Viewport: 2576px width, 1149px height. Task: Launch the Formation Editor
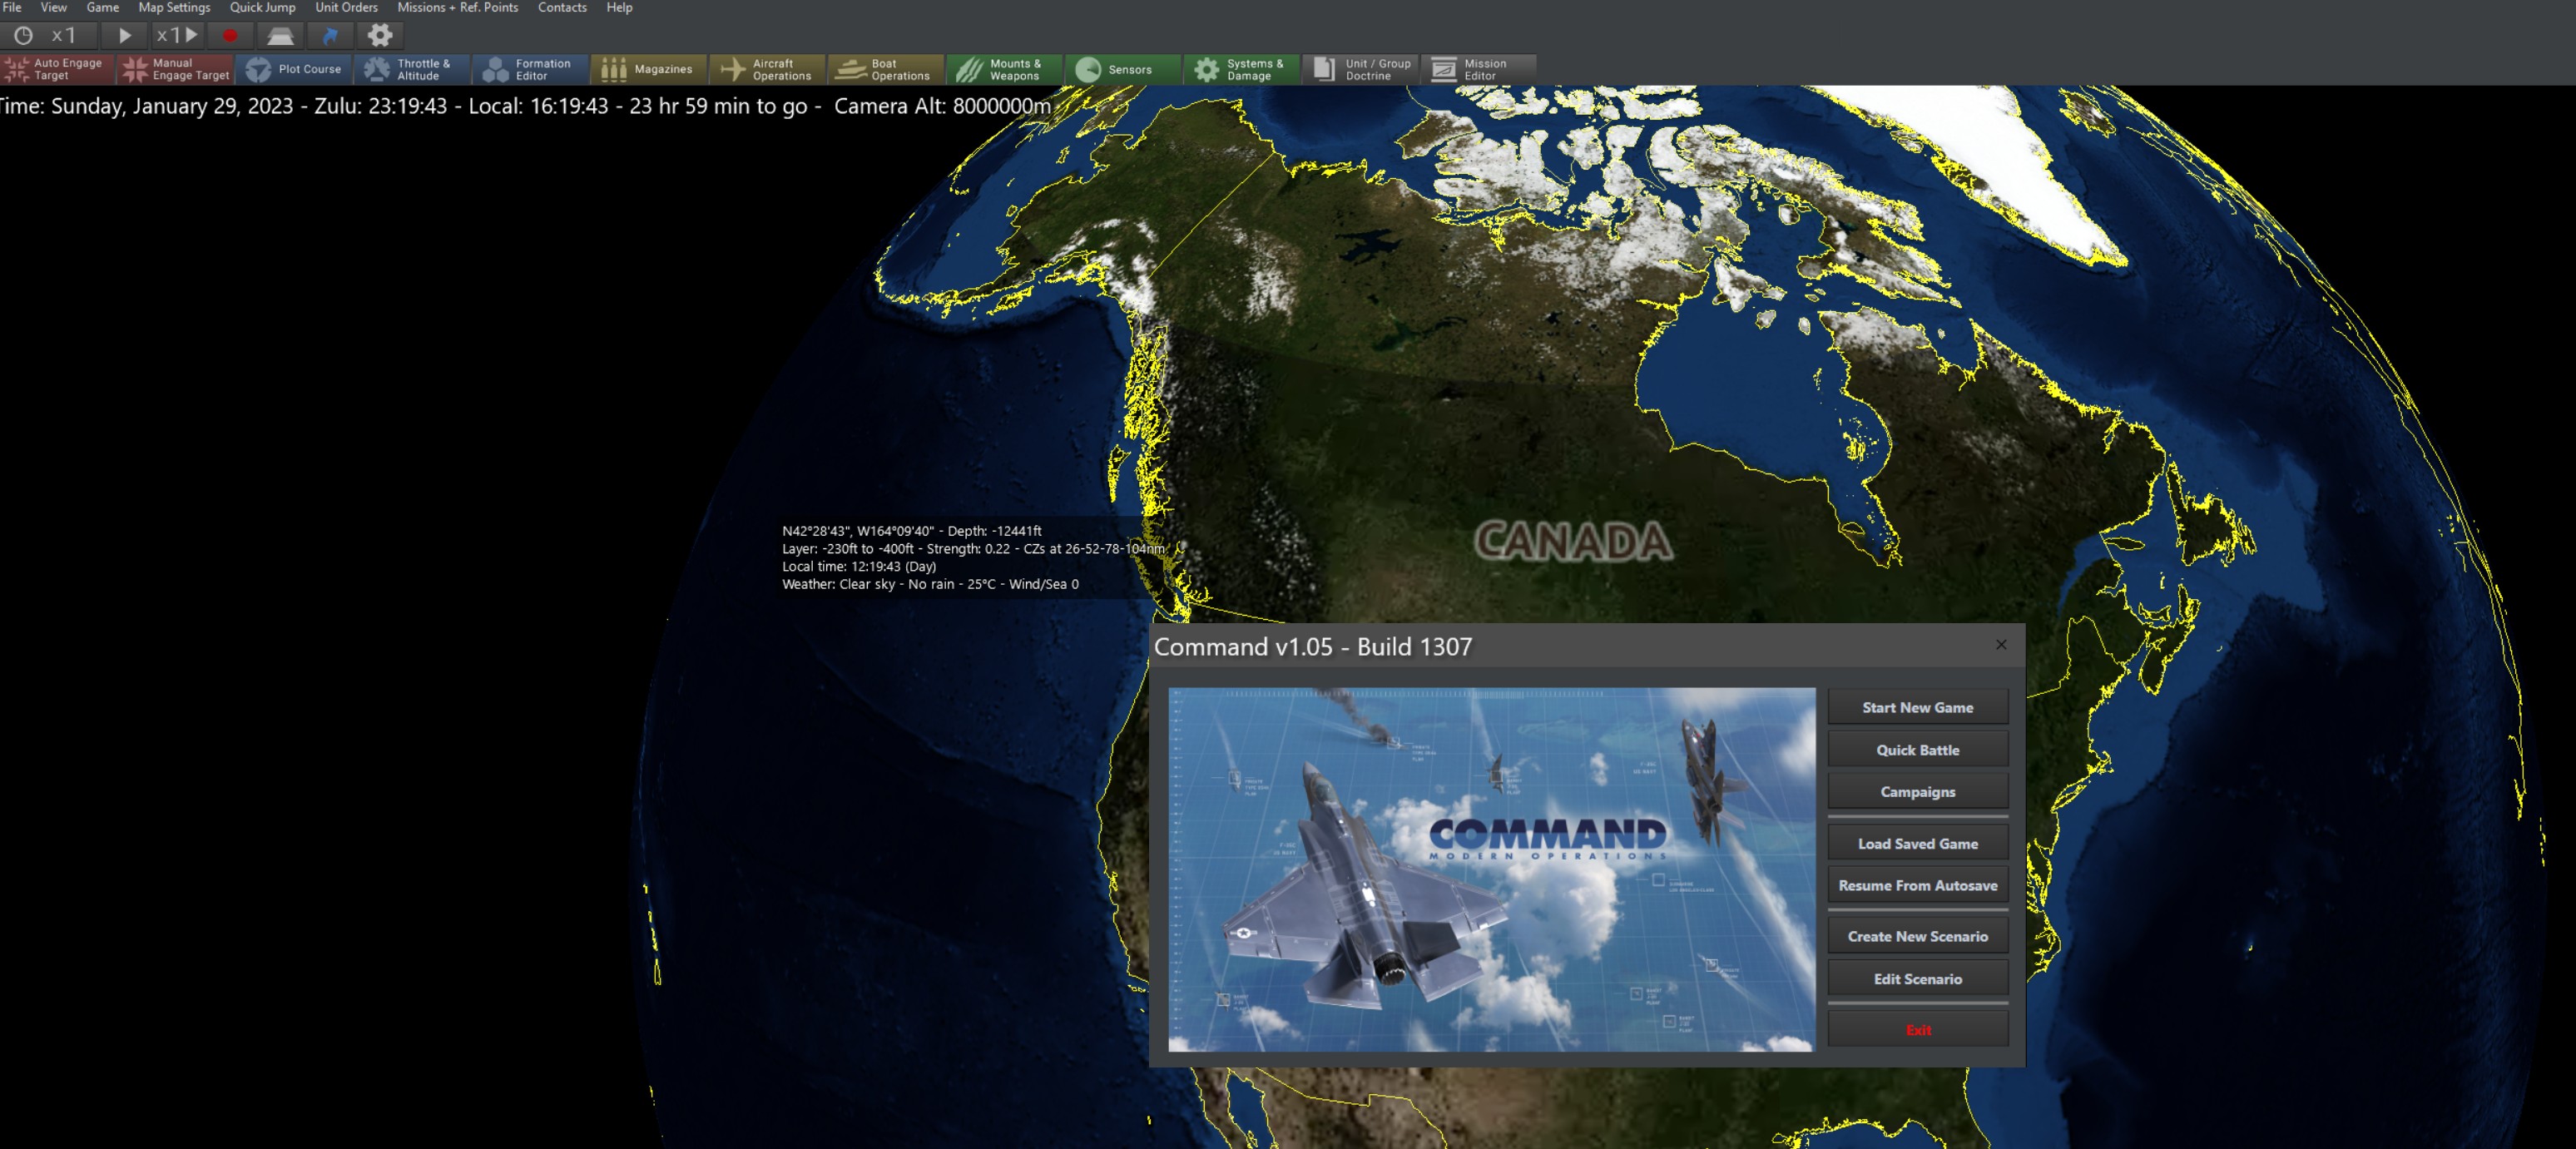point(530,69)
